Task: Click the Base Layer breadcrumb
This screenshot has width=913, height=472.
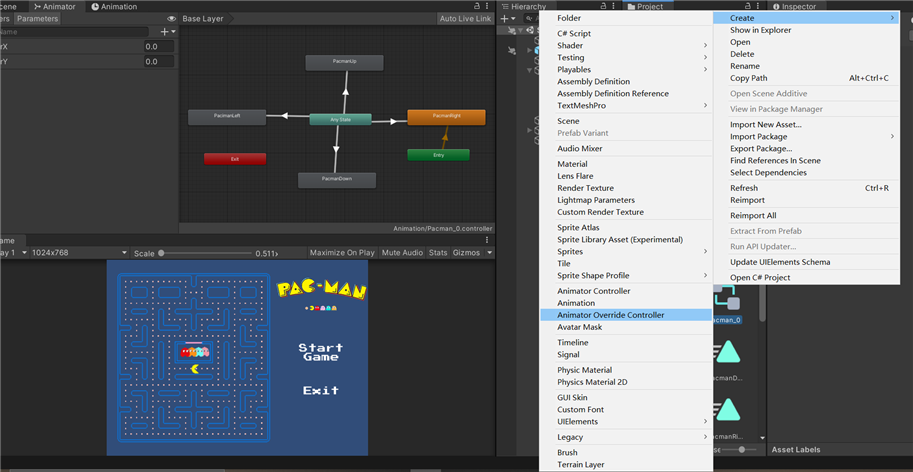Action: pyautogui.click(x=203, y=19)
